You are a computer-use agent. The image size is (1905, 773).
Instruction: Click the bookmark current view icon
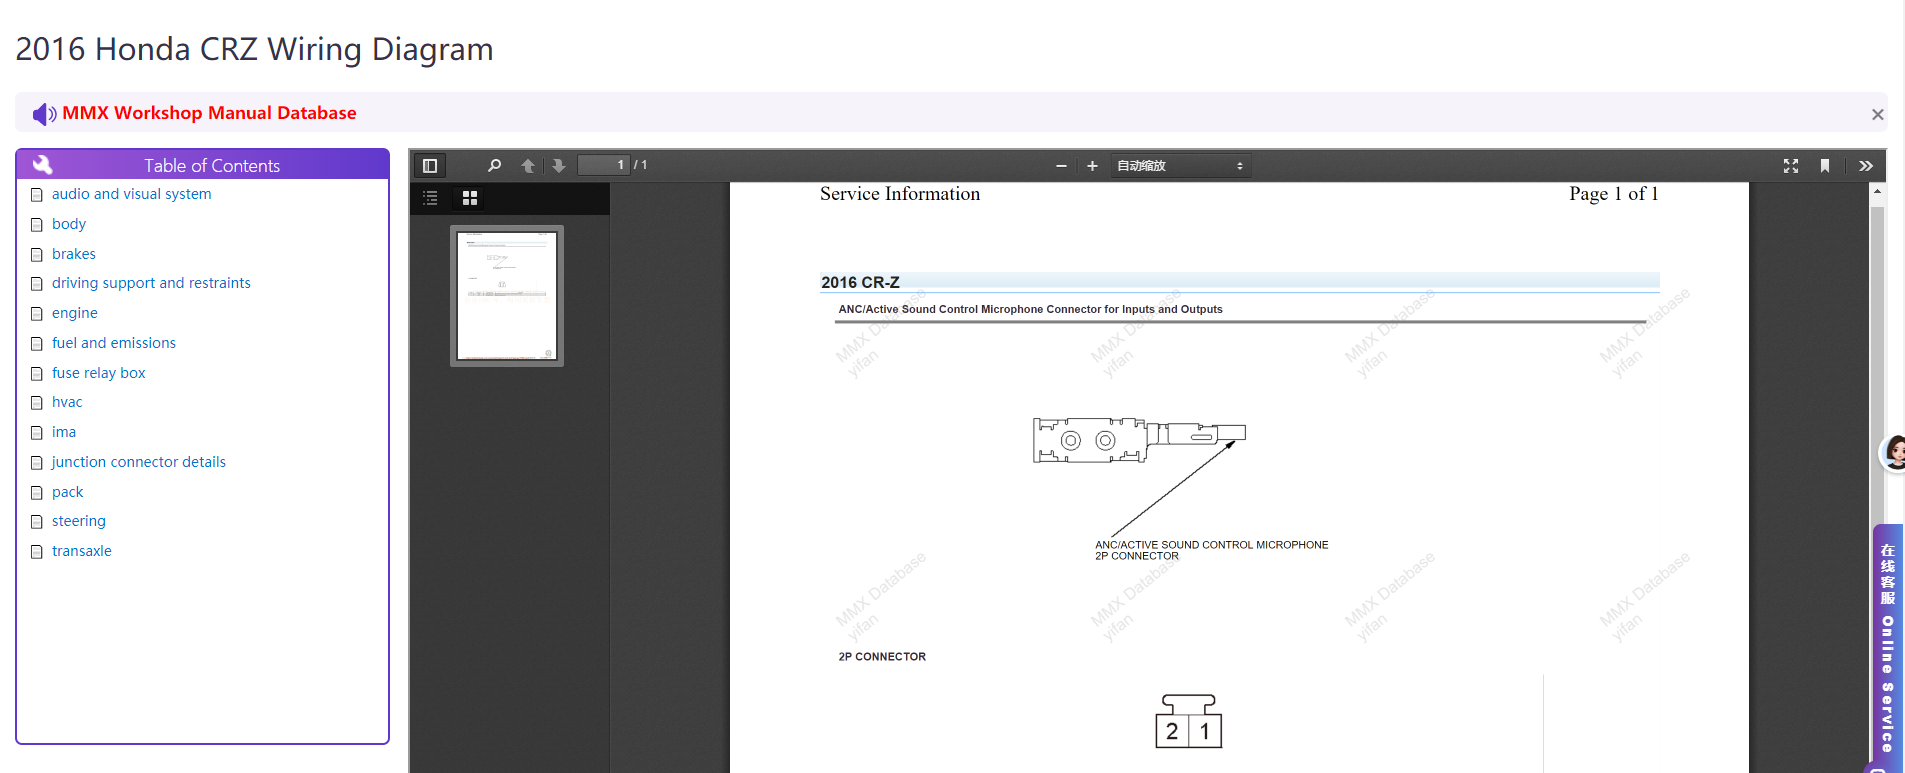(x=1825, y=166)
